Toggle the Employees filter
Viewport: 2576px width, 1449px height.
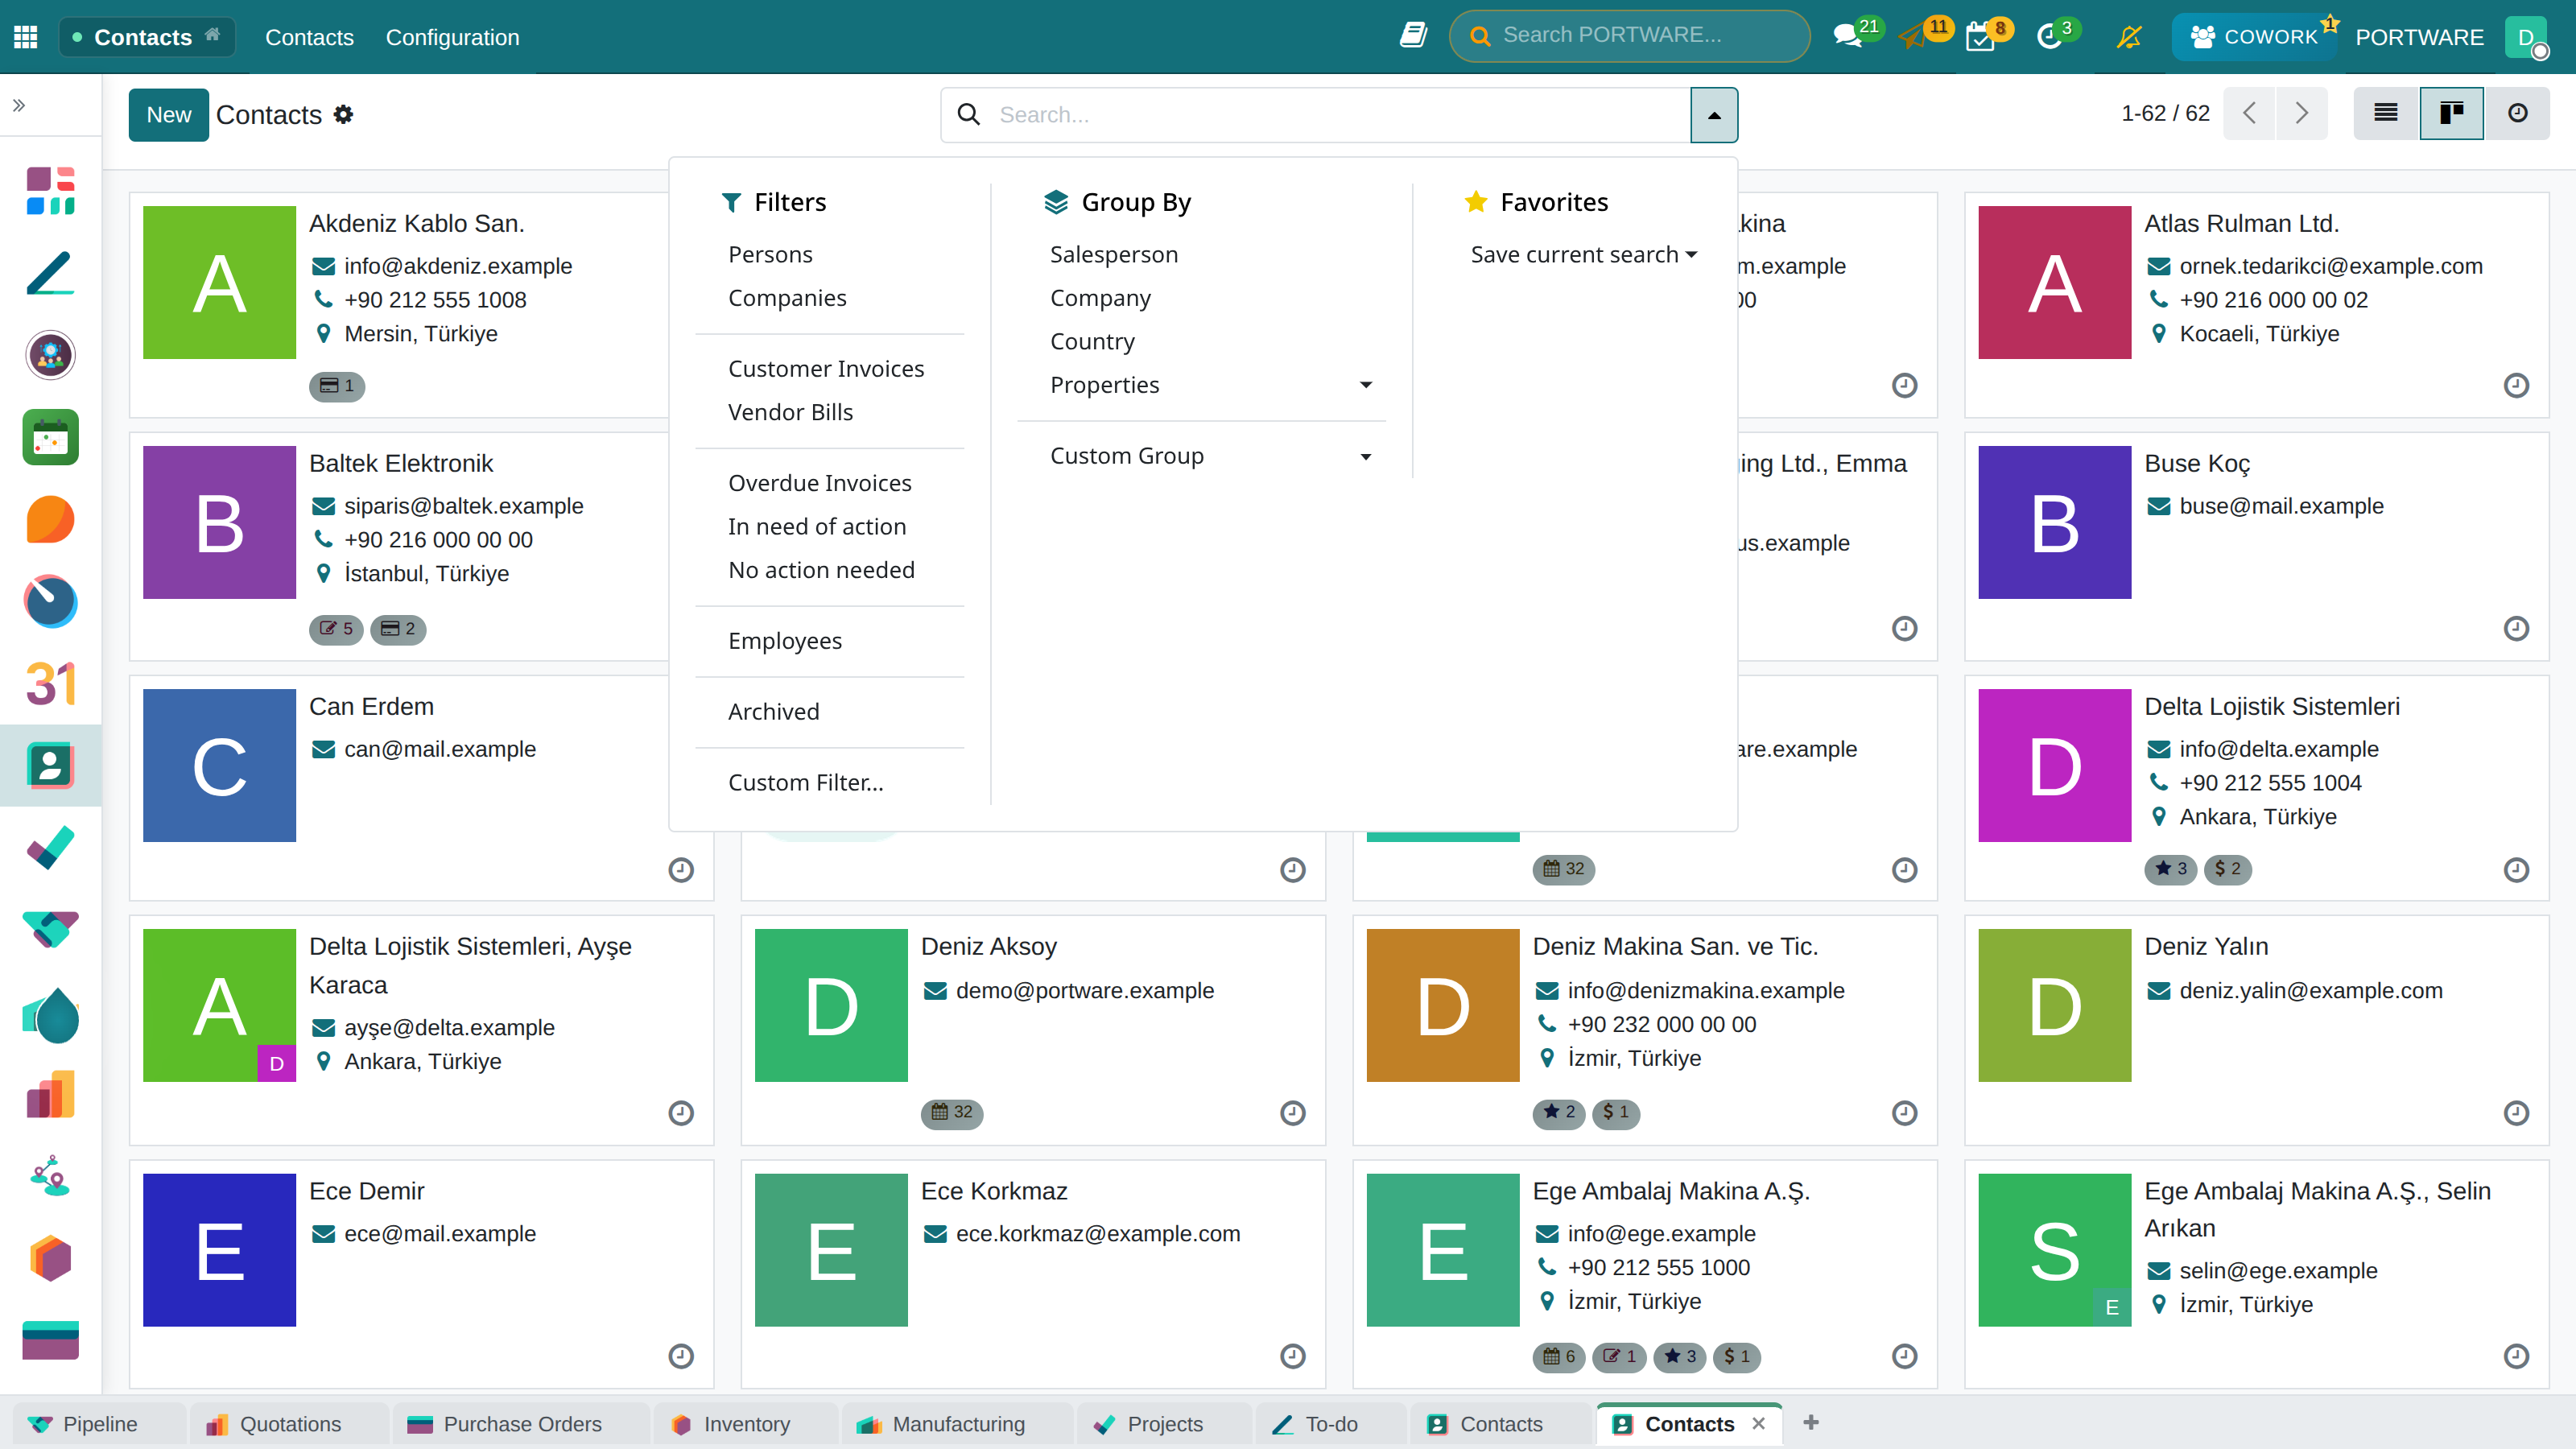[785, 641]
